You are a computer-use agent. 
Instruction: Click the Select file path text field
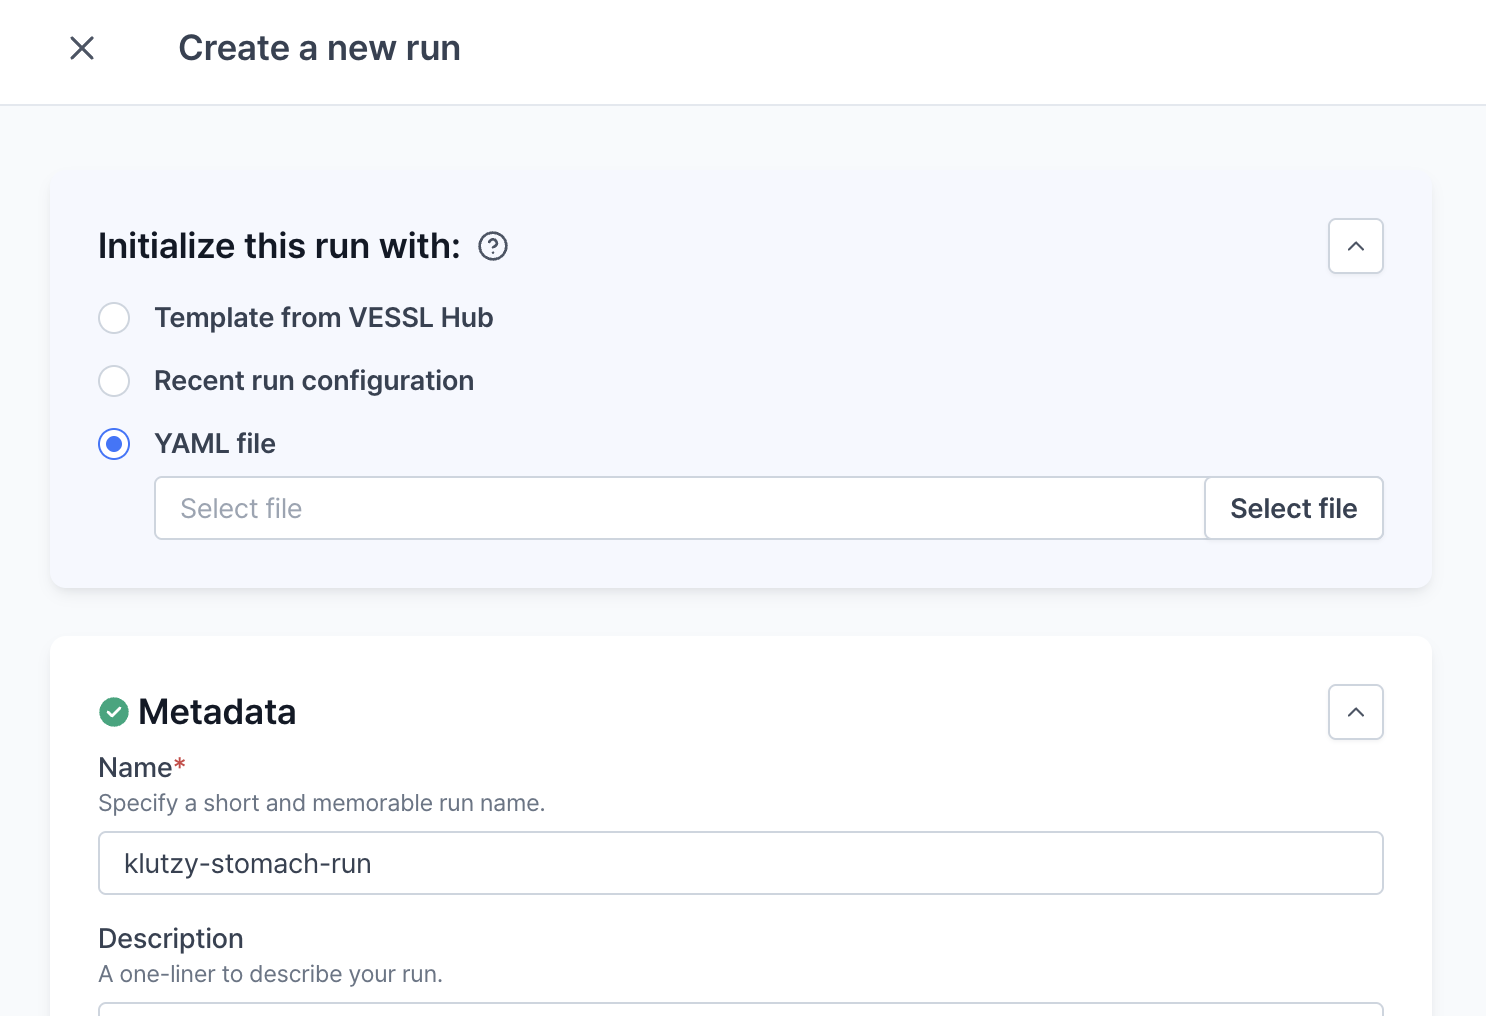coord(680,508)
